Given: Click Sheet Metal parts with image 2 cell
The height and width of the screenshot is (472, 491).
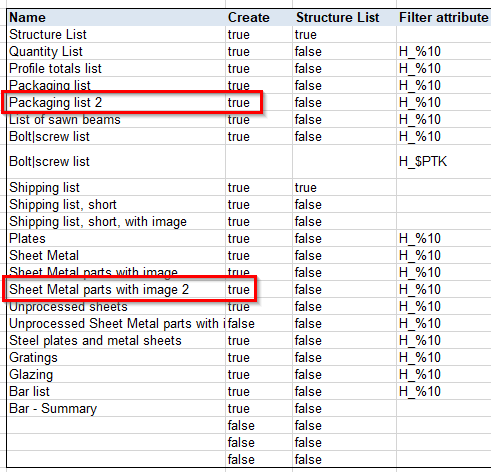Looking at the screenshot, I should [x=116, y=289].
